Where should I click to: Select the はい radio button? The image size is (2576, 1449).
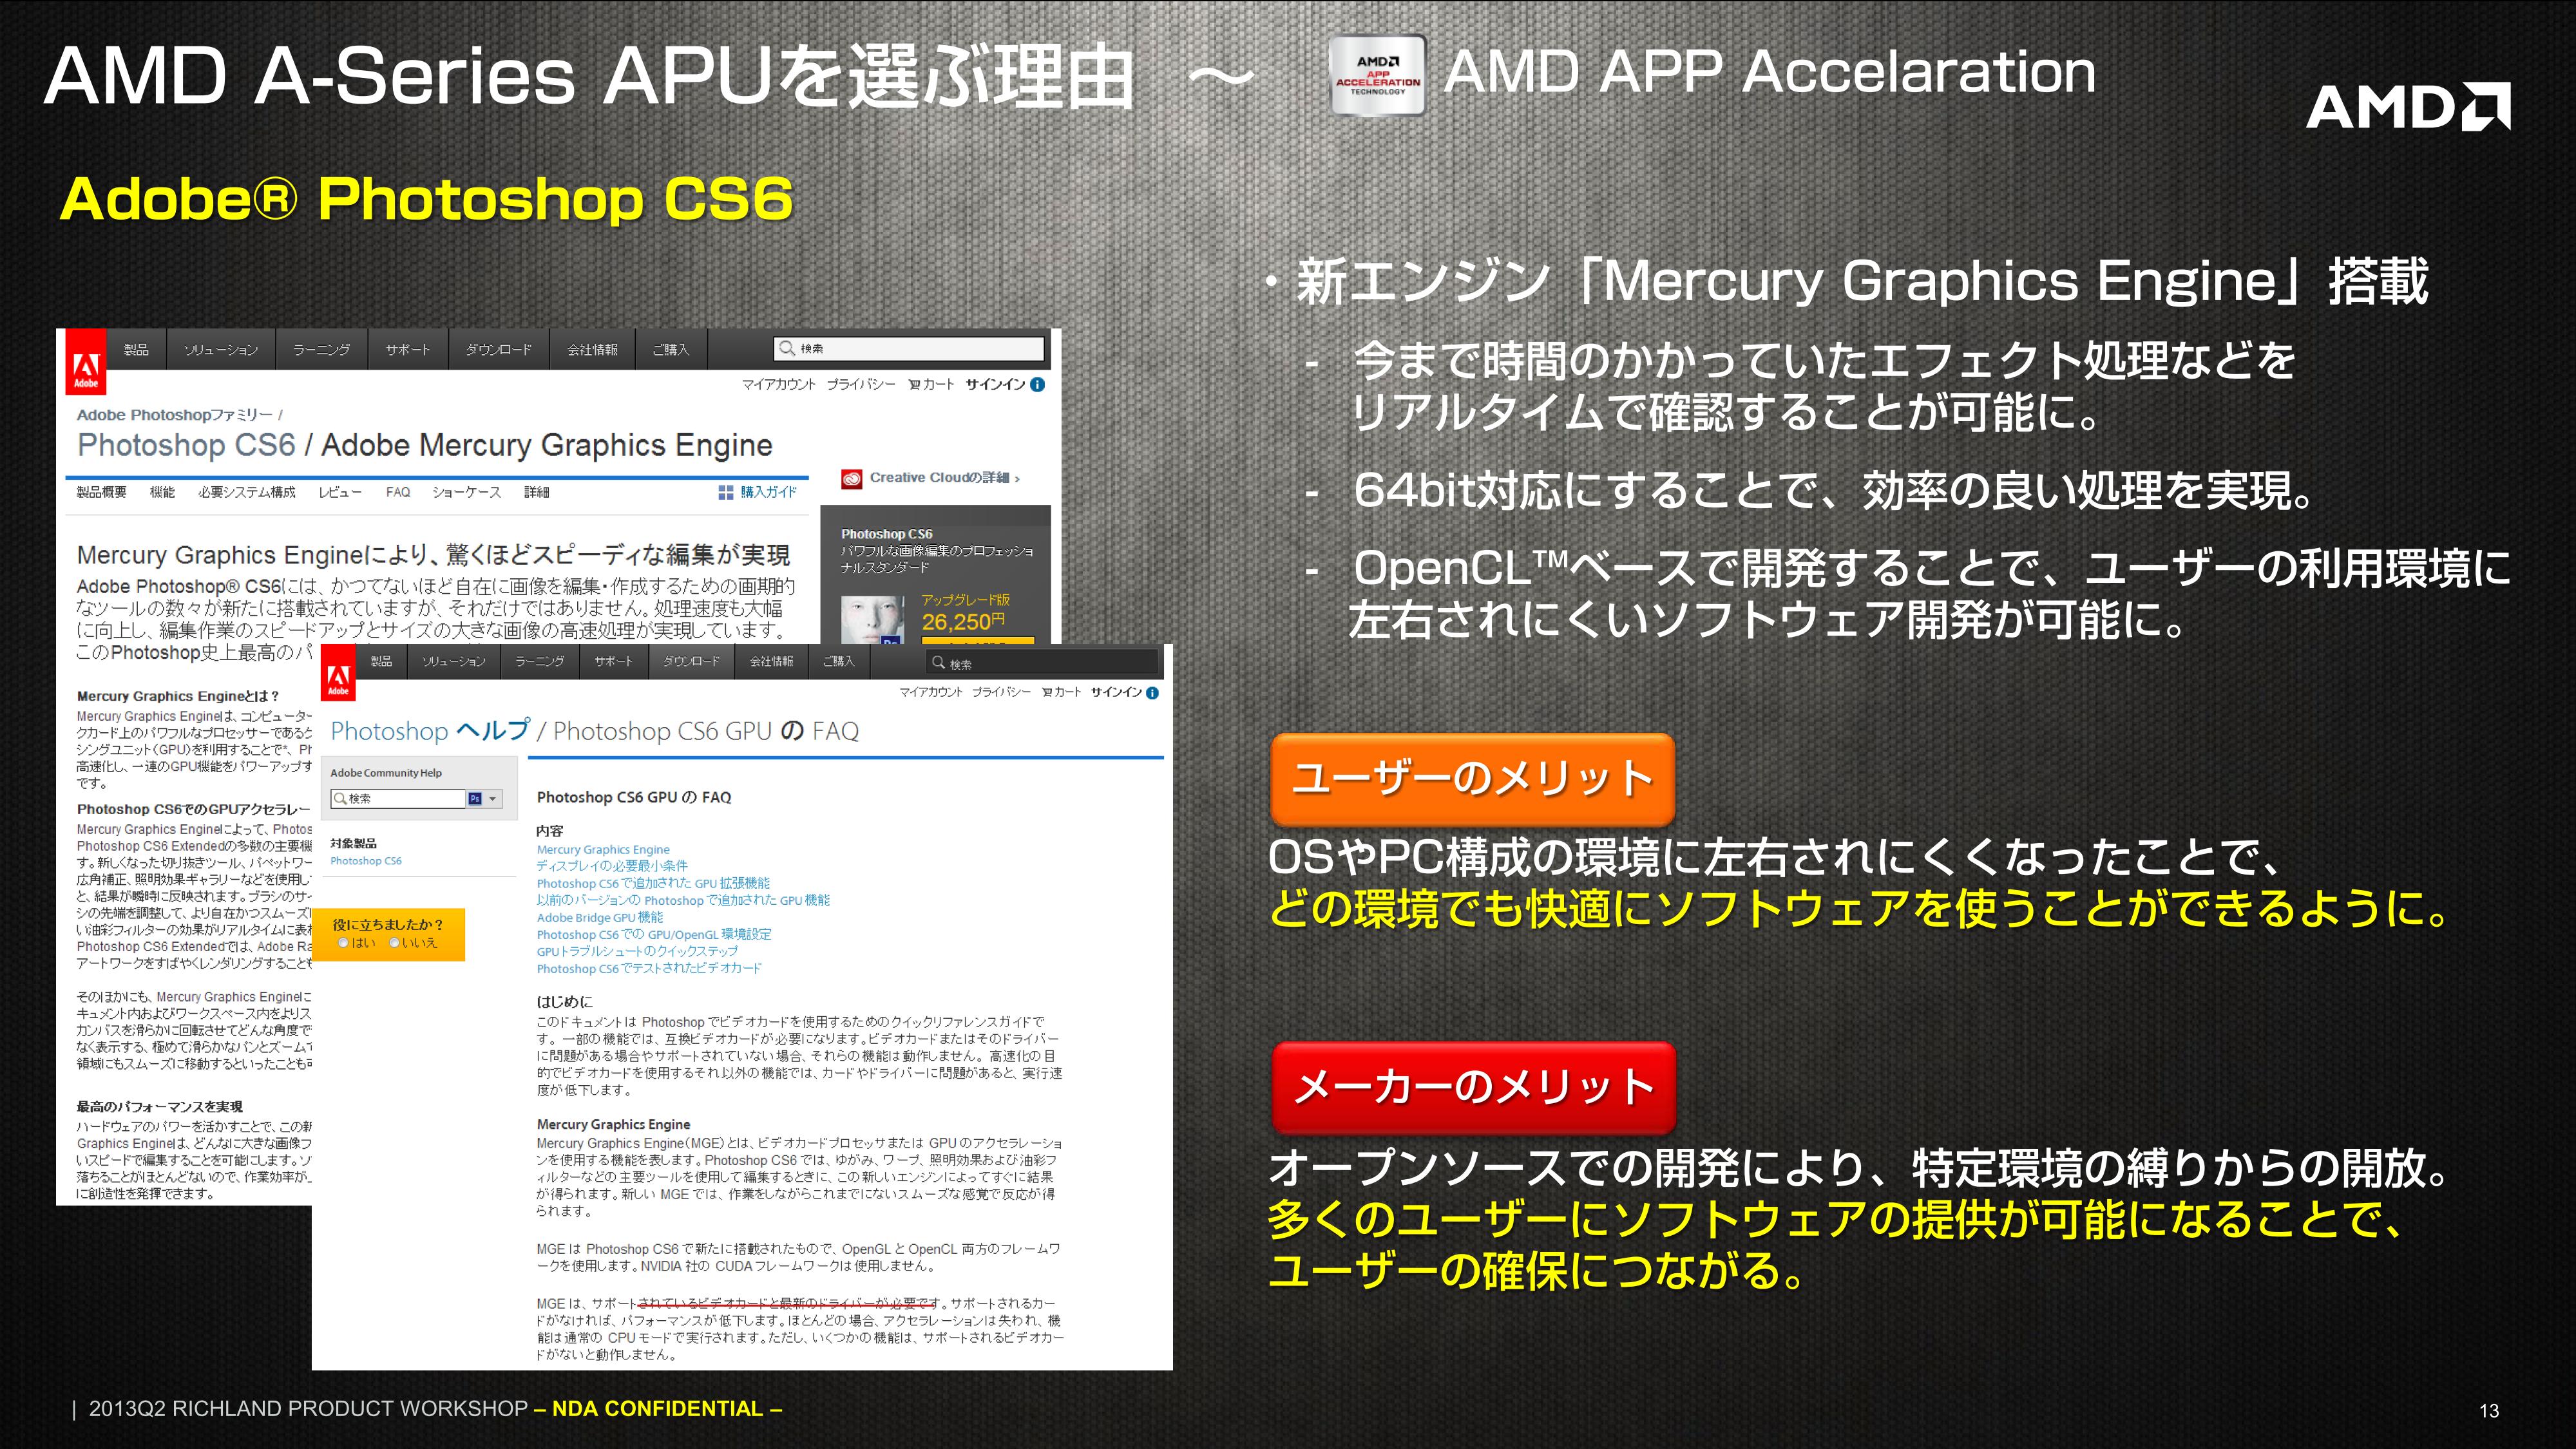[x=343, y=943]
